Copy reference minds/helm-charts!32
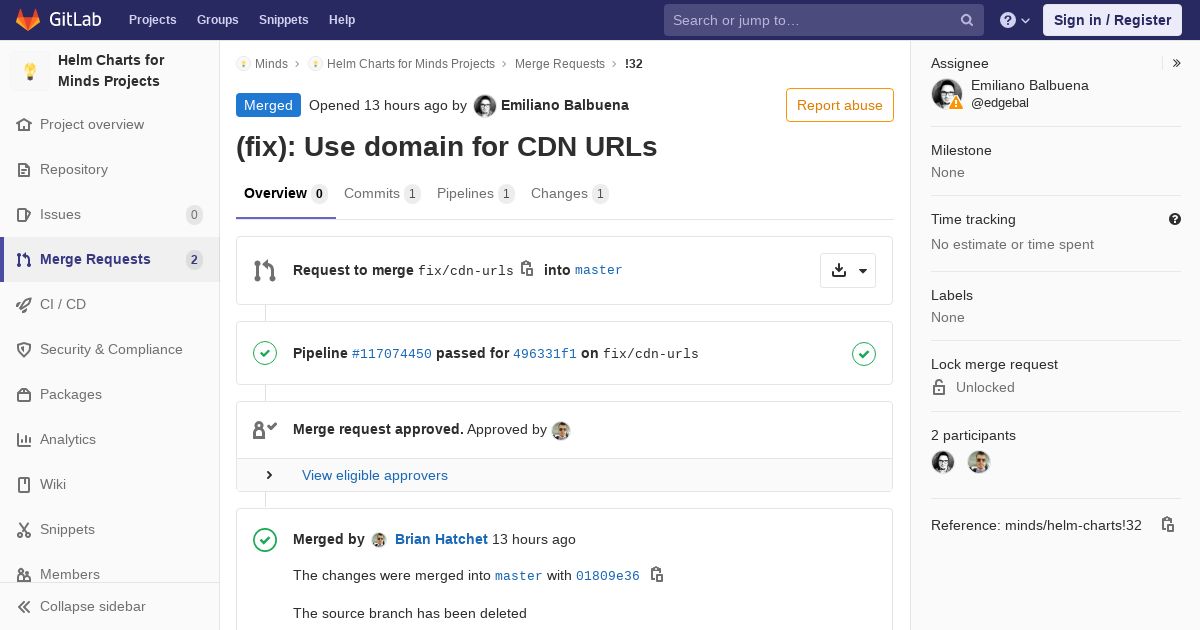Viewport: 1200px width, 630px height. point(1167,525)
